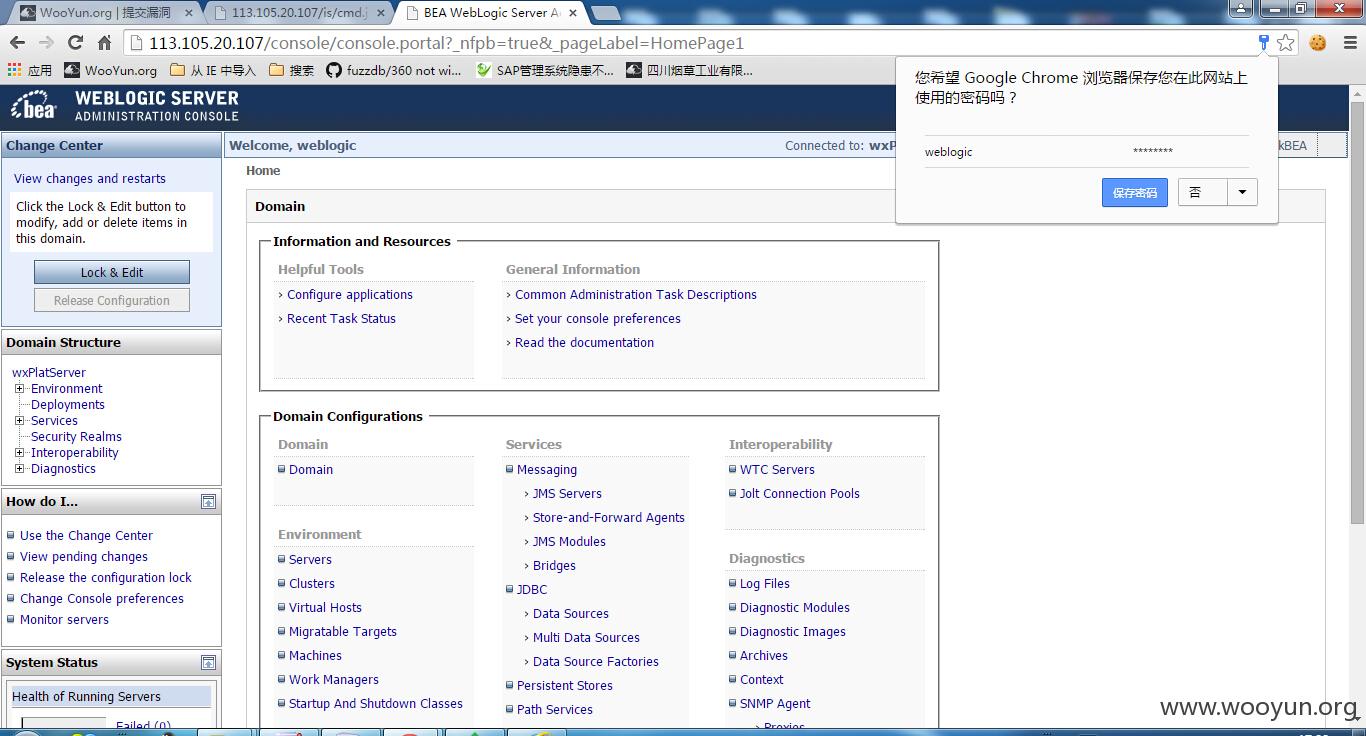The height and width of the screenshot is (736, 1366).
Task: Toggle the System Status panel collapse icon
Action: point(208,663)
